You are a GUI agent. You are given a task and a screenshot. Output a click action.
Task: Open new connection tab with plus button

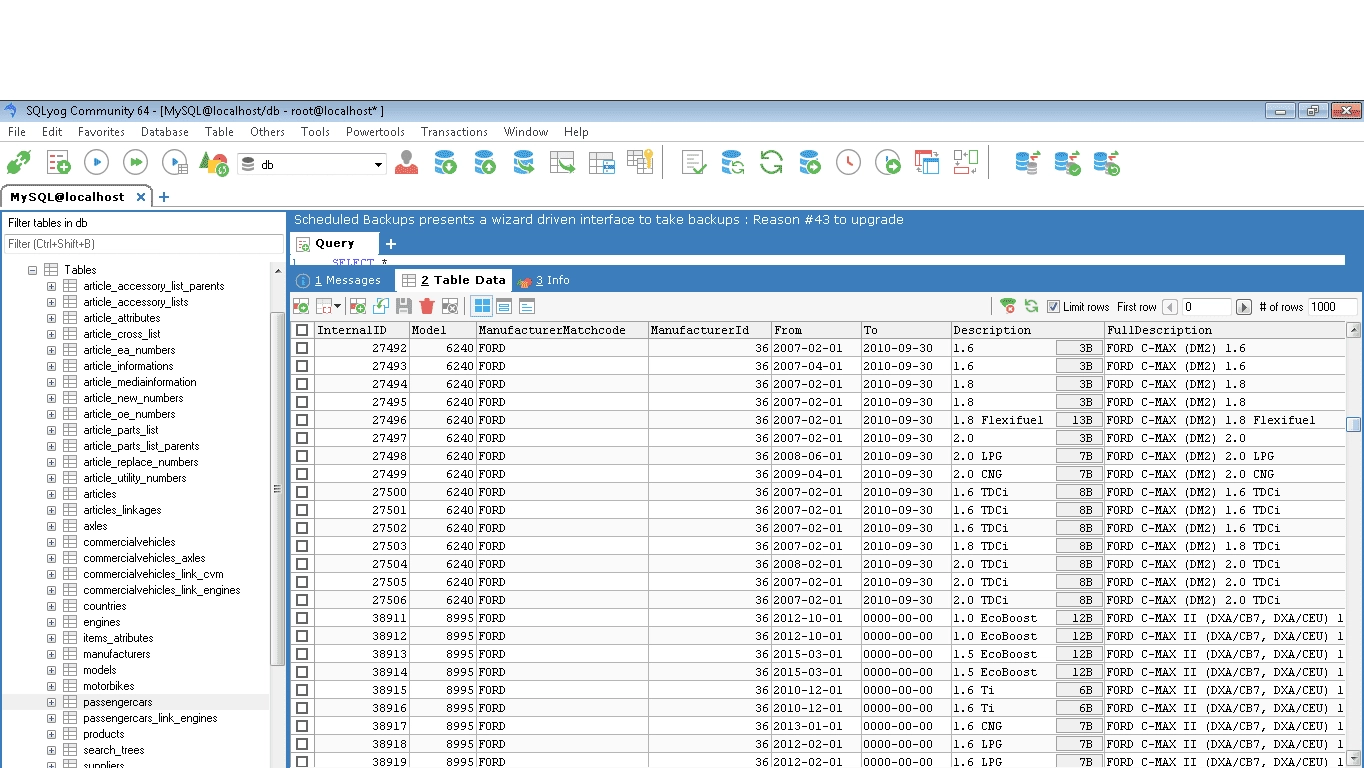point(164,197)
